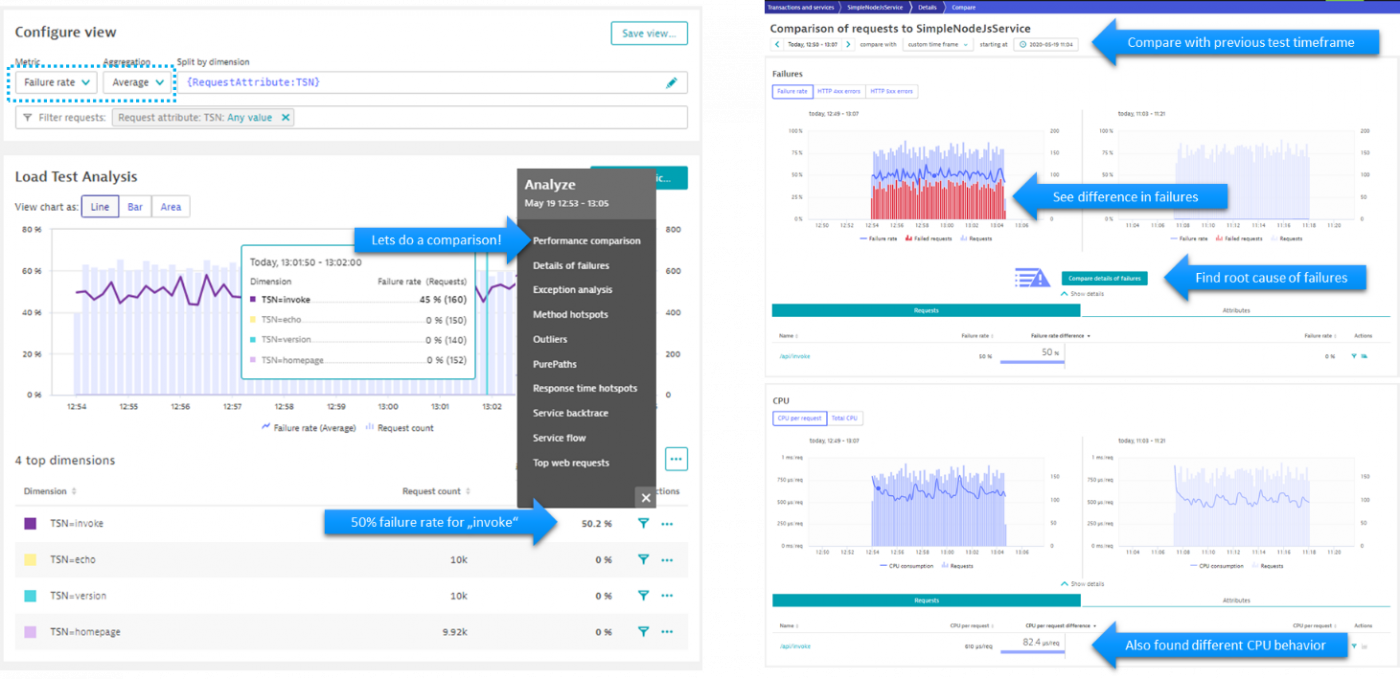Click the filter icon in the /api/invoke Actions column

point(1354,356)
